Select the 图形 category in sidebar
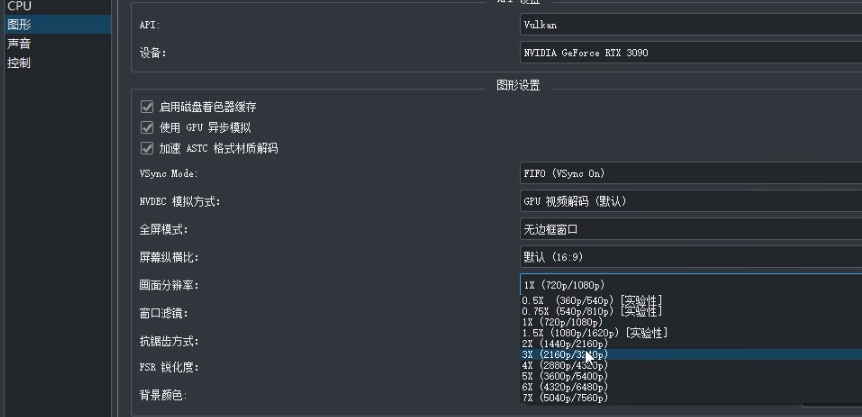Screen dimensions: 862x417 pyautogui.click(x=19, y=25)
